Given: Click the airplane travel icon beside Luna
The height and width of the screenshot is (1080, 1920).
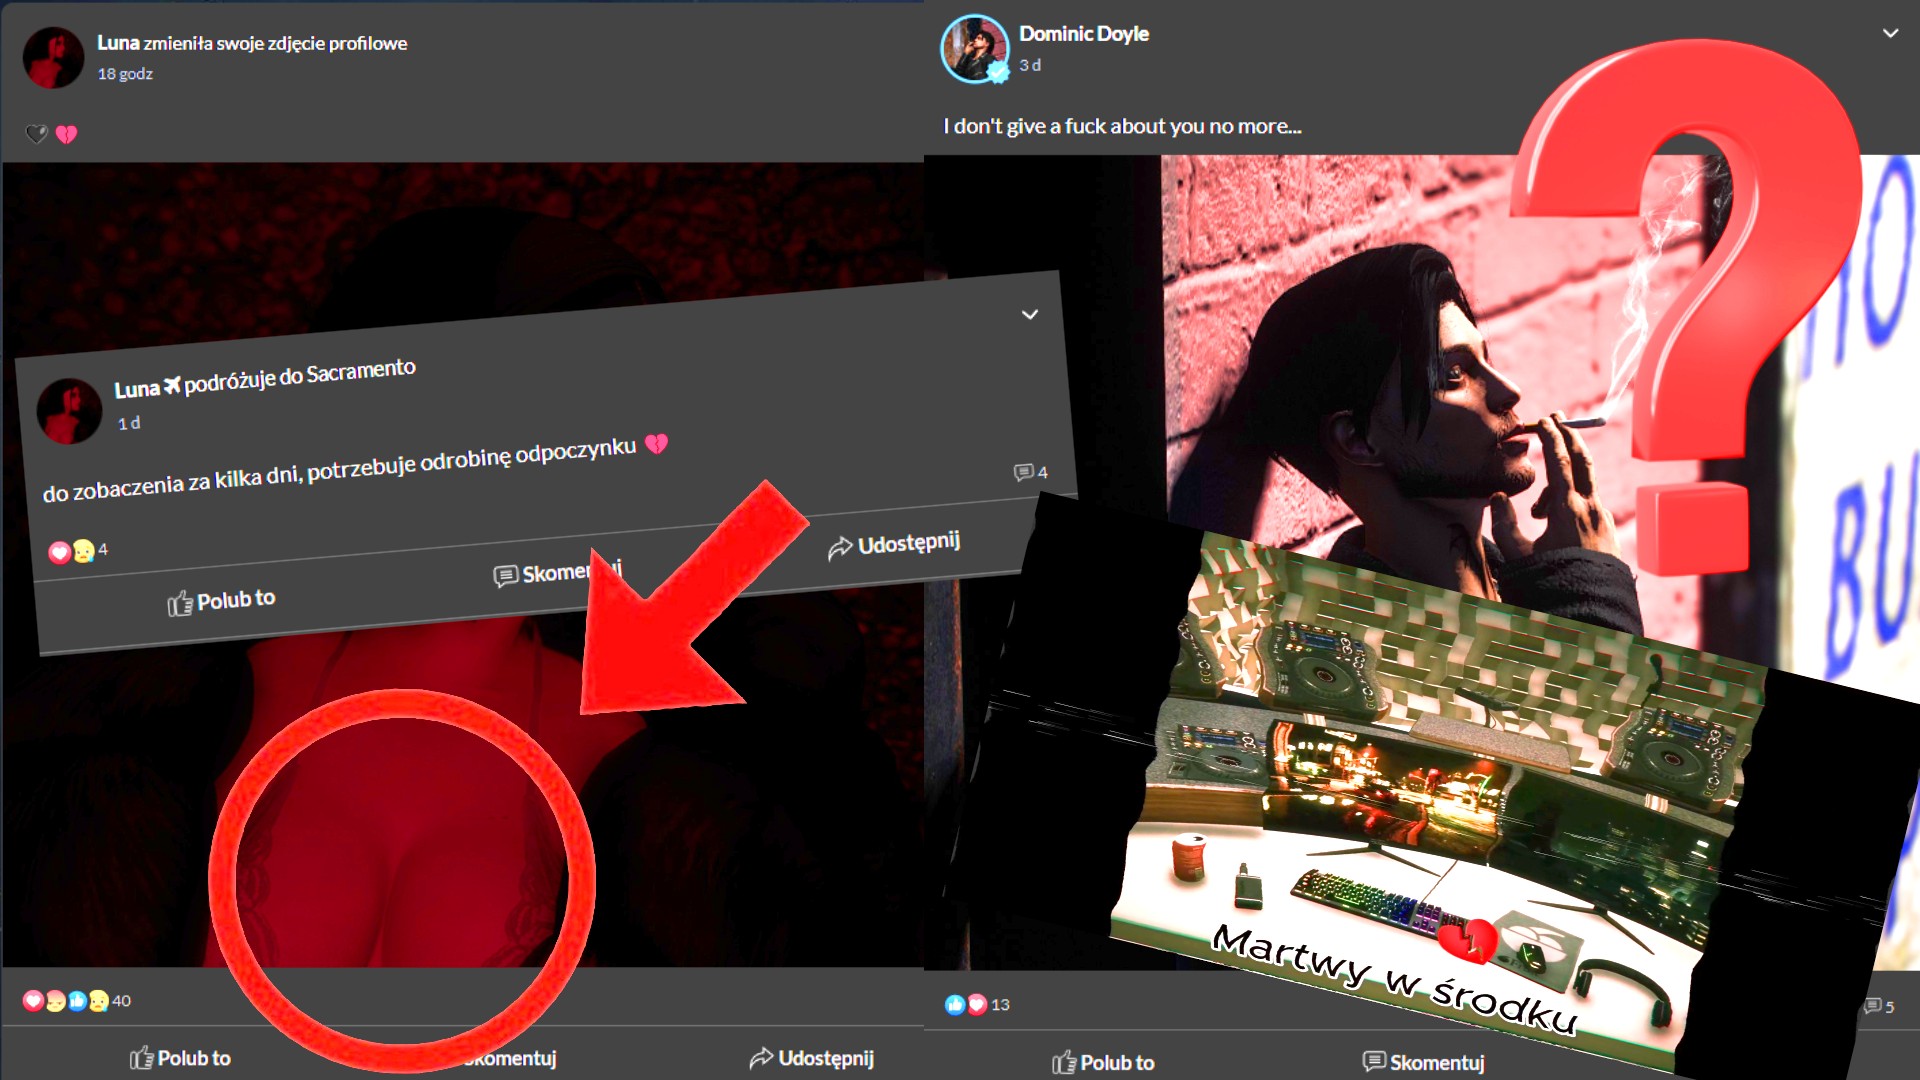Looking at the screenshot, I should pos(173,385).
